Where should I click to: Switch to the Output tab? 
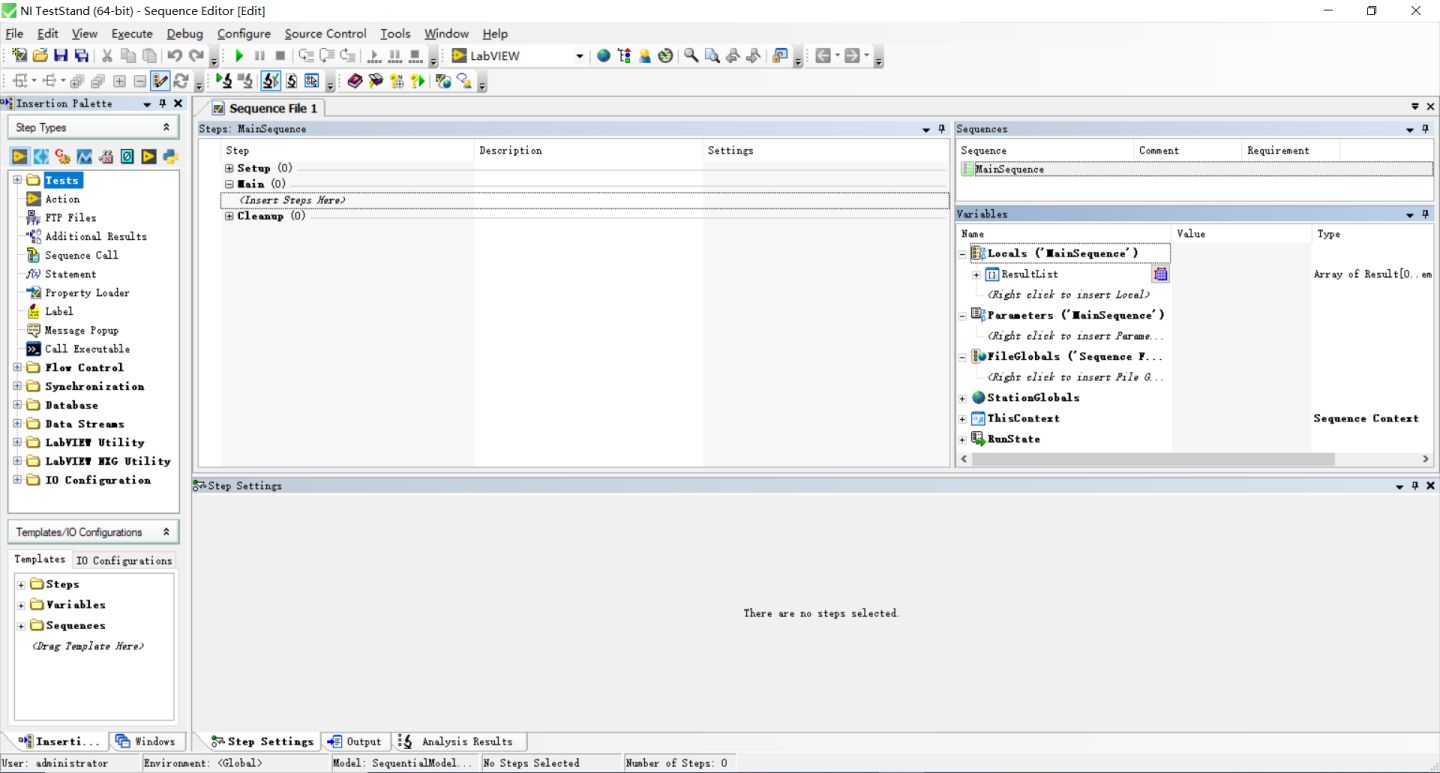coord(355,741)
